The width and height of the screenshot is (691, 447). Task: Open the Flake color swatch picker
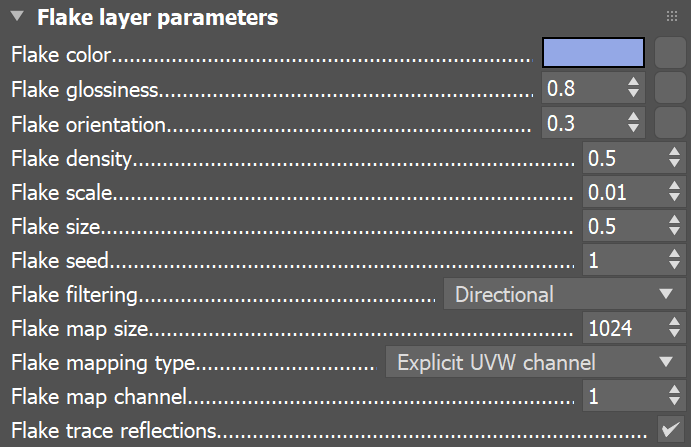click(593, 53)
